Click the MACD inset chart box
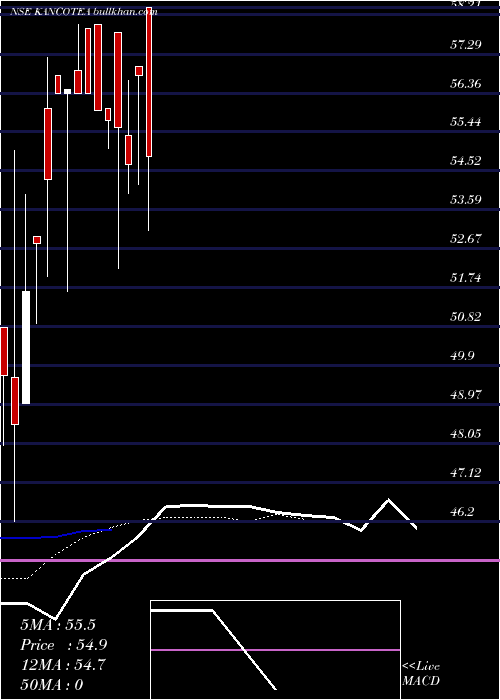This screenshot has width=500, height=700. (275, 650)
